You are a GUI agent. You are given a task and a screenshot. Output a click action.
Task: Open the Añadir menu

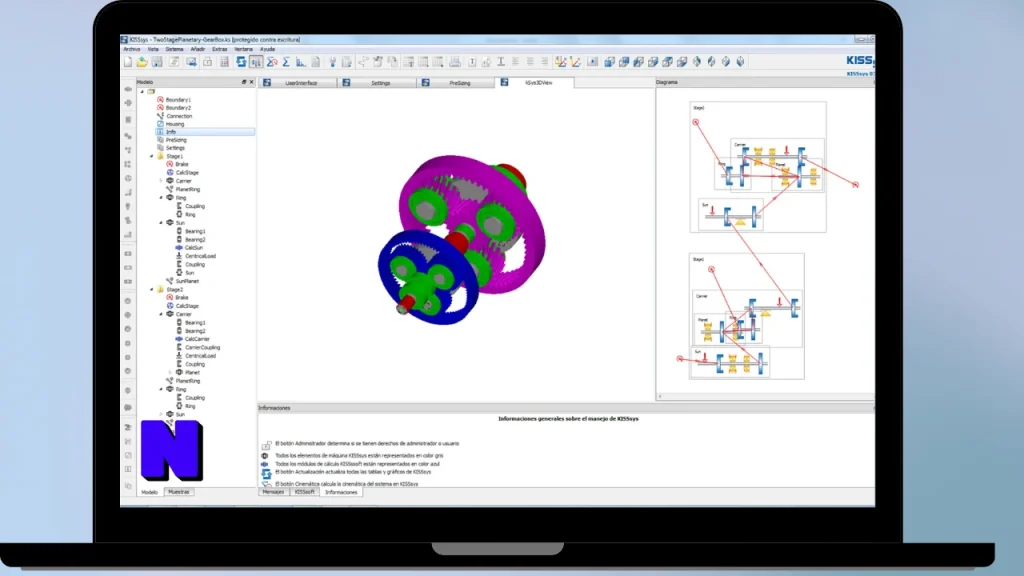pos(198,49)
